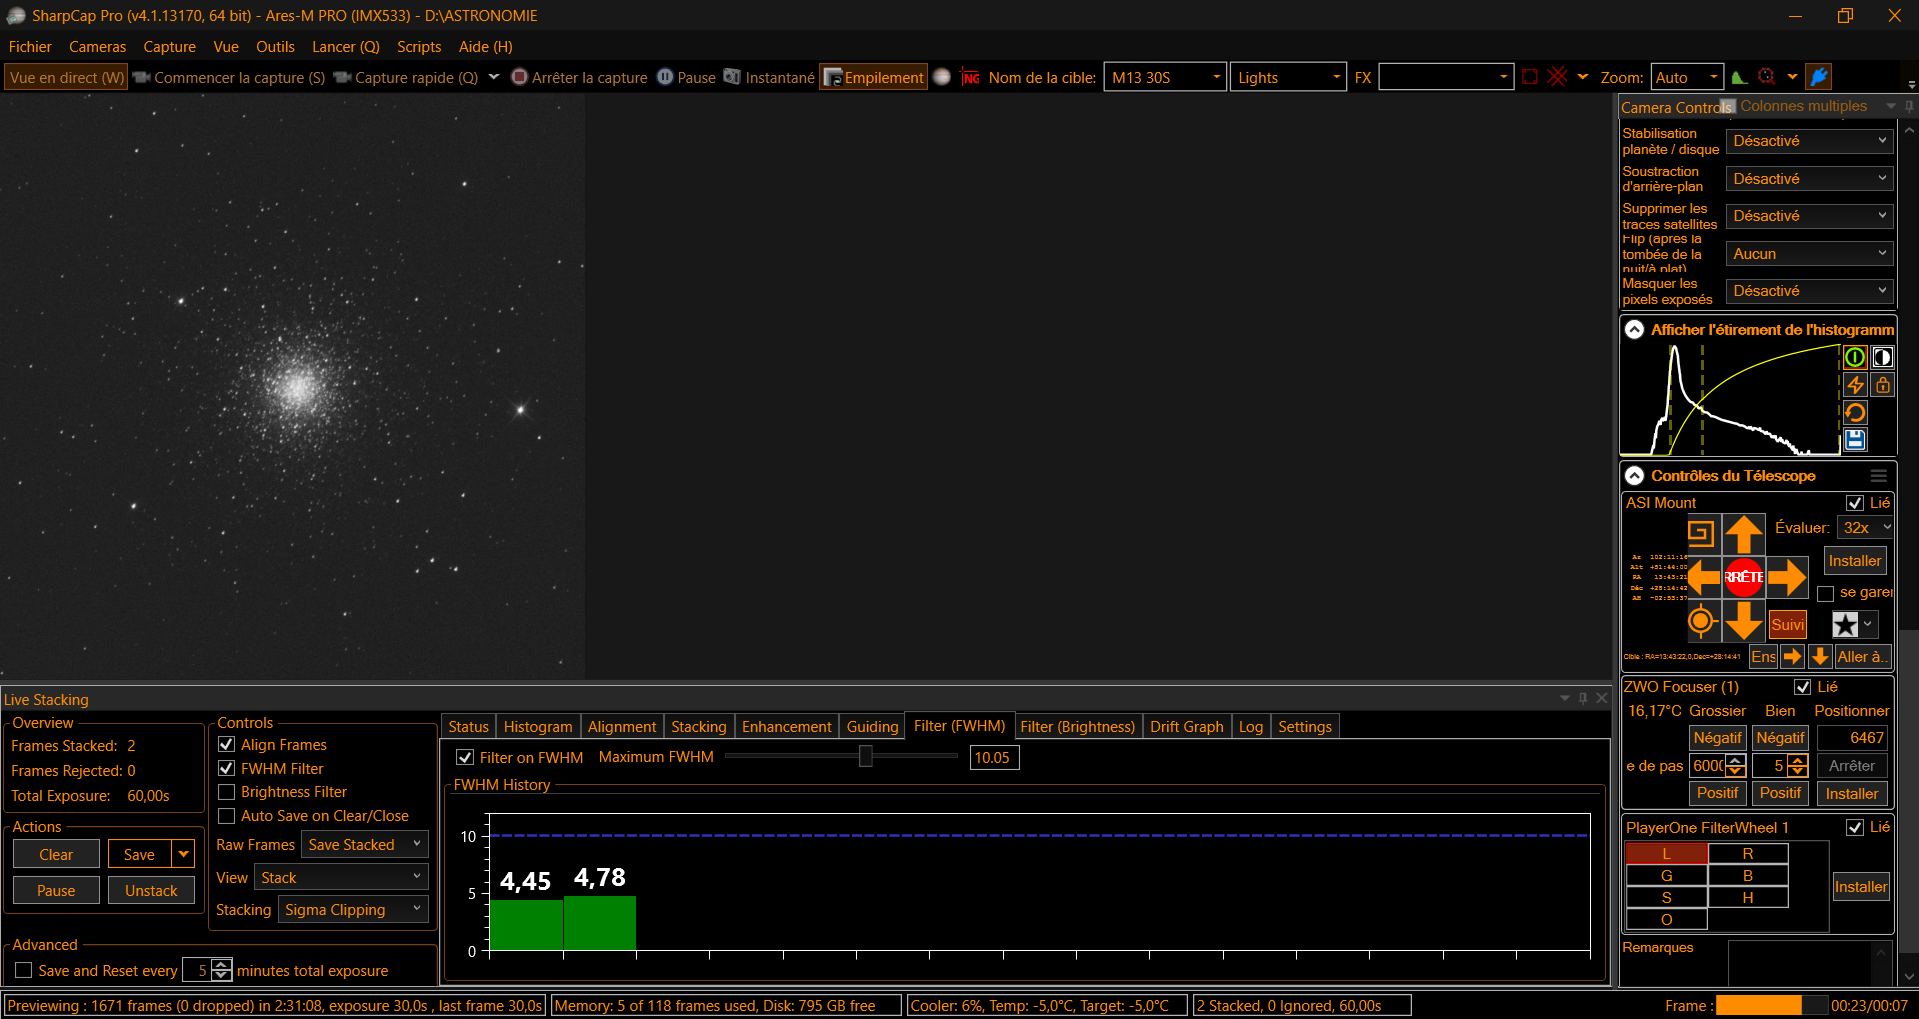
Task: Pin the Camera Controls panel
Action: pos(1909,106)
